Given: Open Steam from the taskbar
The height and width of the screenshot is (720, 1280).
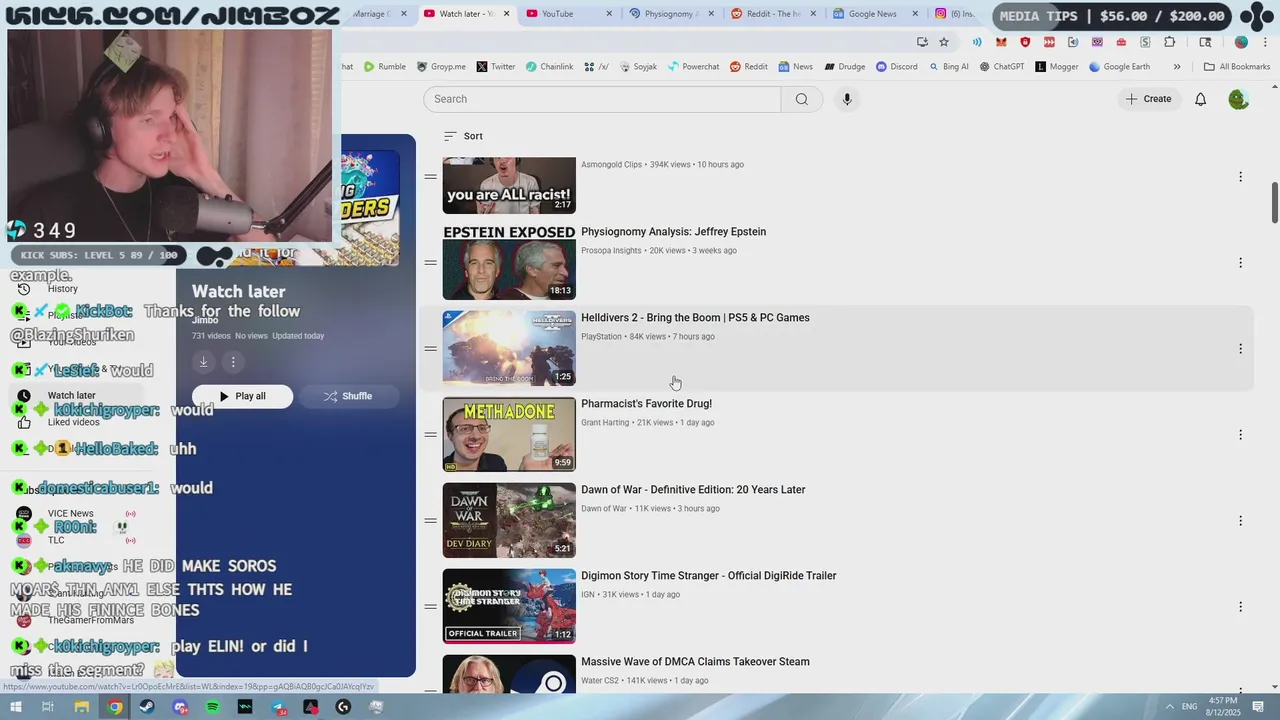Looking at the screenshot, I should 147,707.
